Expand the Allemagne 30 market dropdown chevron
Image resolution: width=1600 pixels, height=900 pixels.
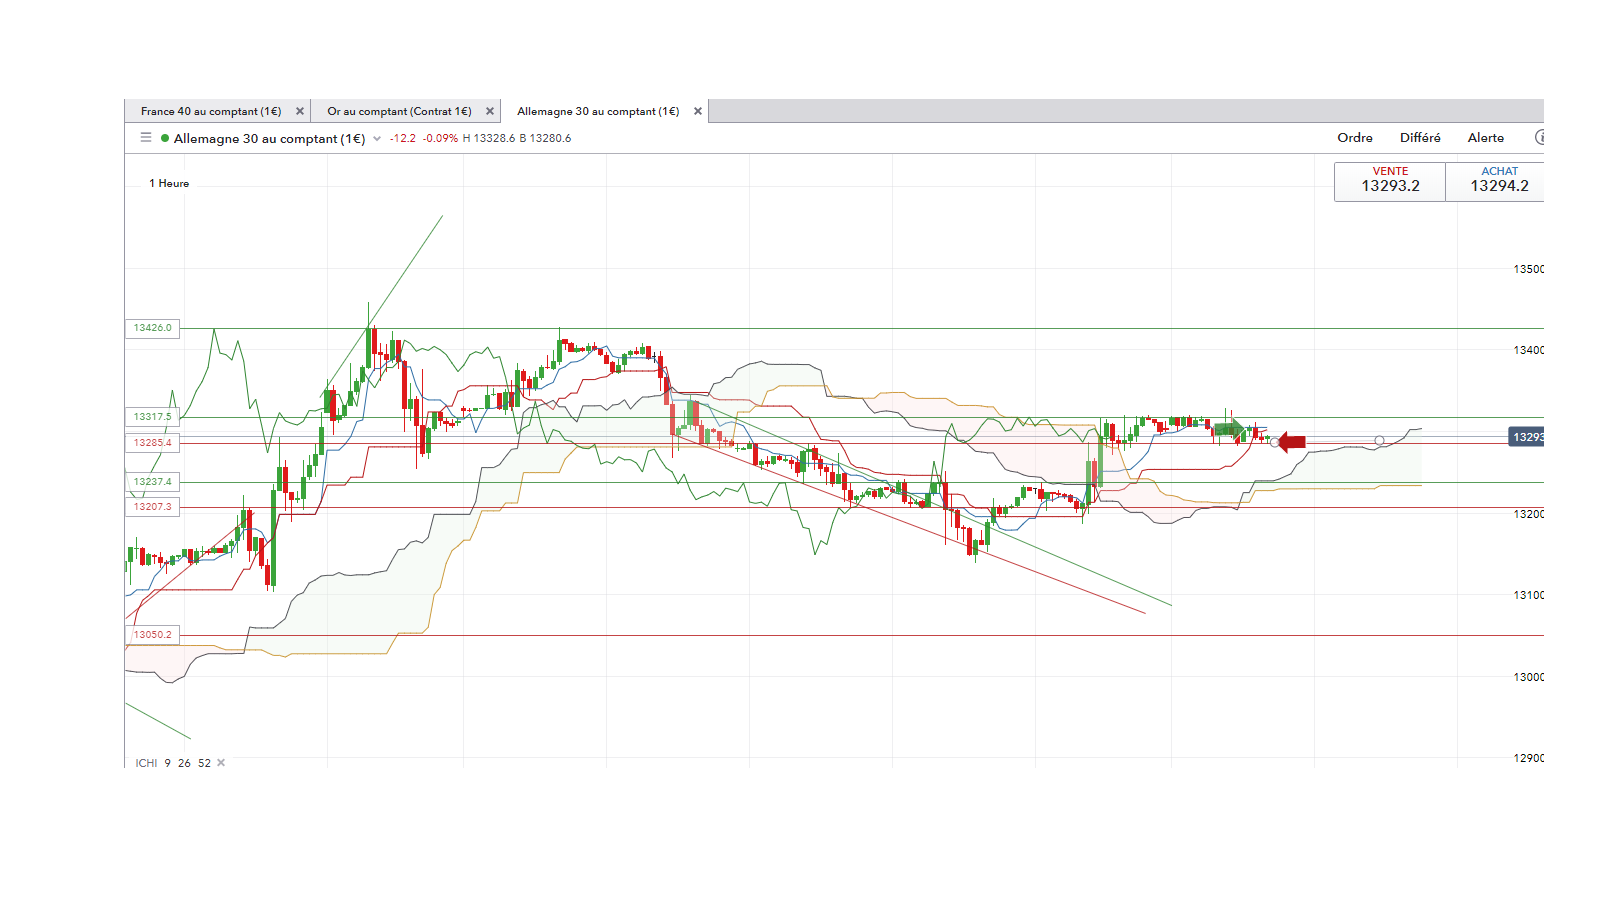(x=377, y=139)
